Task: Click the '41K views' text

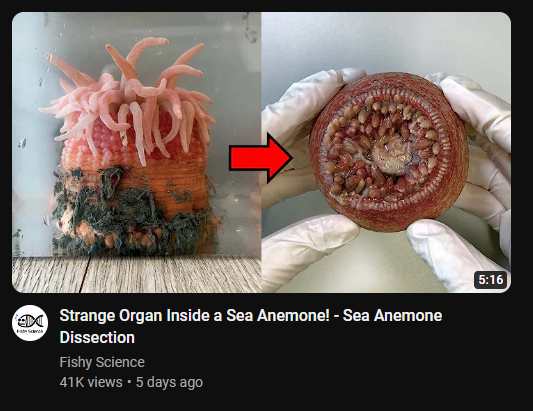Action: coord(91,382)
